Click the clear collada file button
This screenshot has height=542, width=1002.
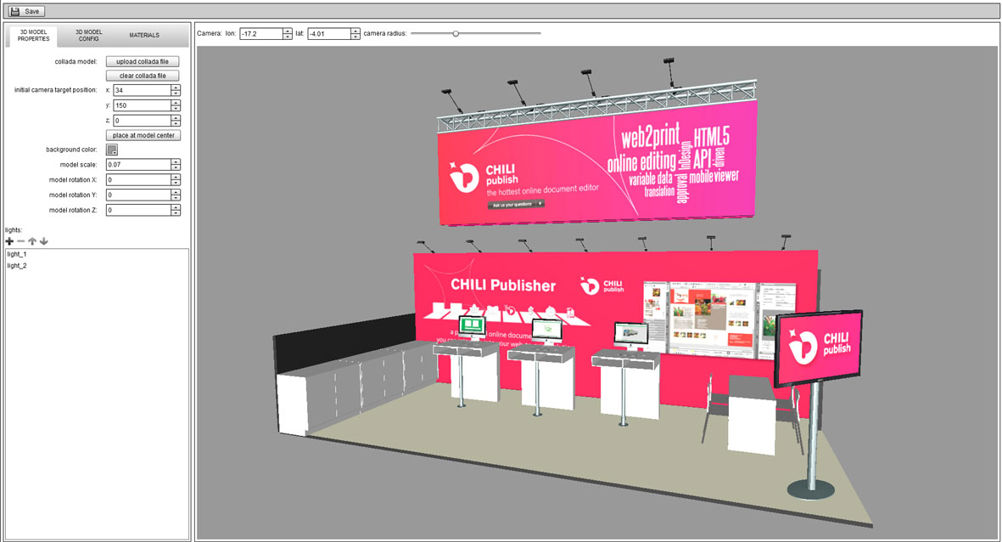[x=143, y=75]
